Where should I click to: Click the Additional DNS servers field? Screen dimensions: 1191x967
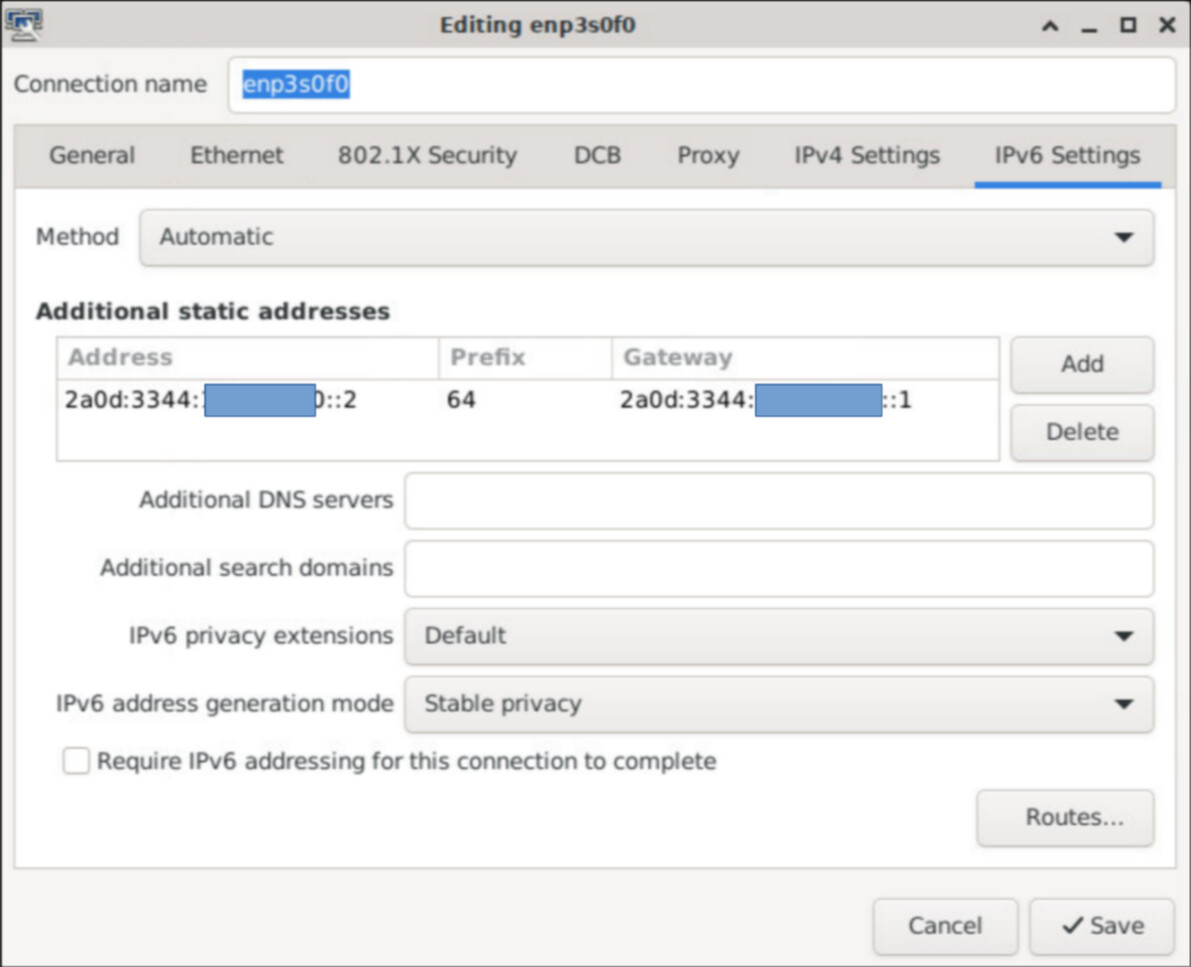pos(779,500)
